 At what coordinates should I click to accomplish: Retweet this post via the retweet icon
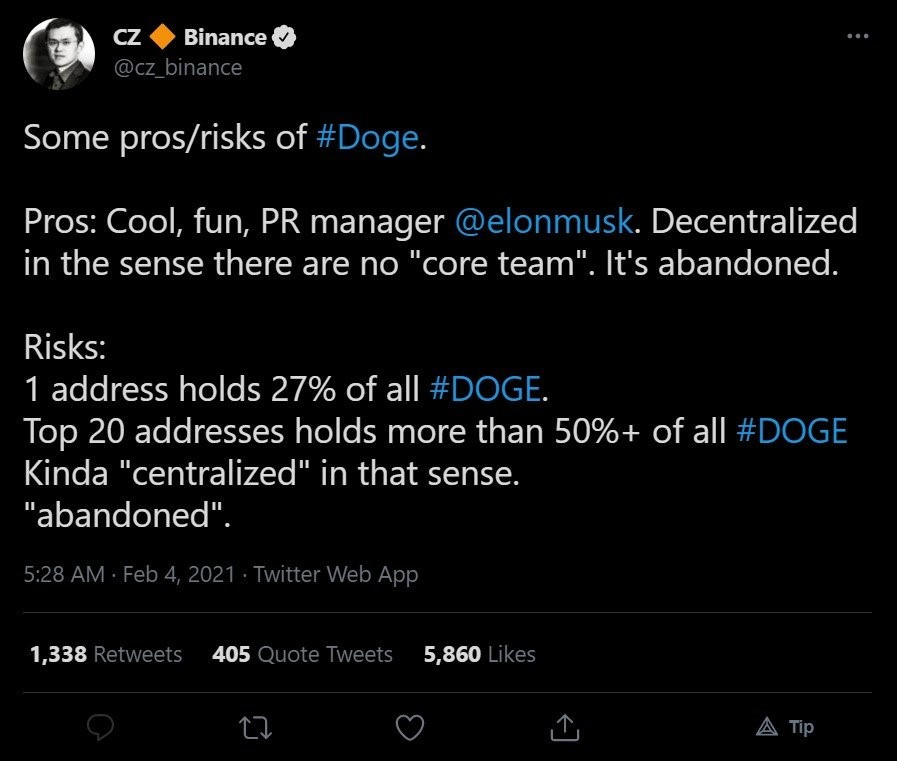point(255,728)
